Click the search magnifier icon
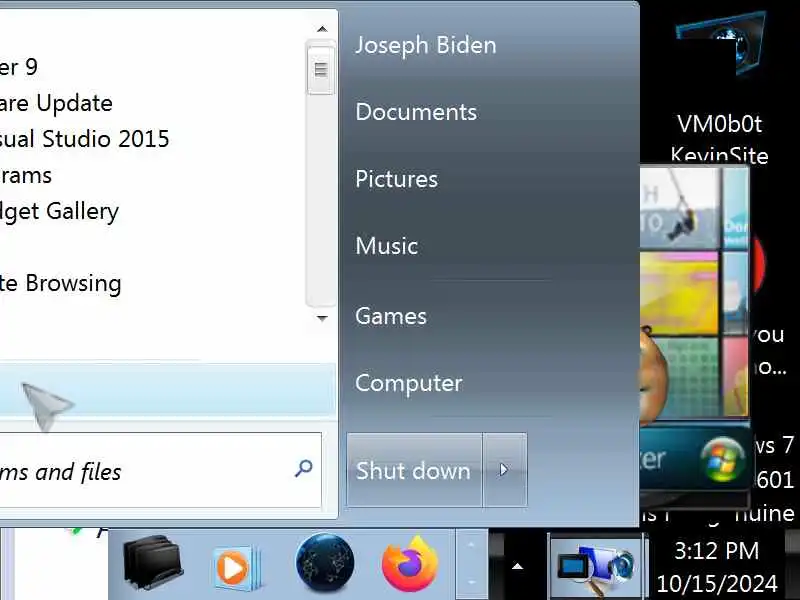This screenshot has height=600, width=800. click(304, 468)
